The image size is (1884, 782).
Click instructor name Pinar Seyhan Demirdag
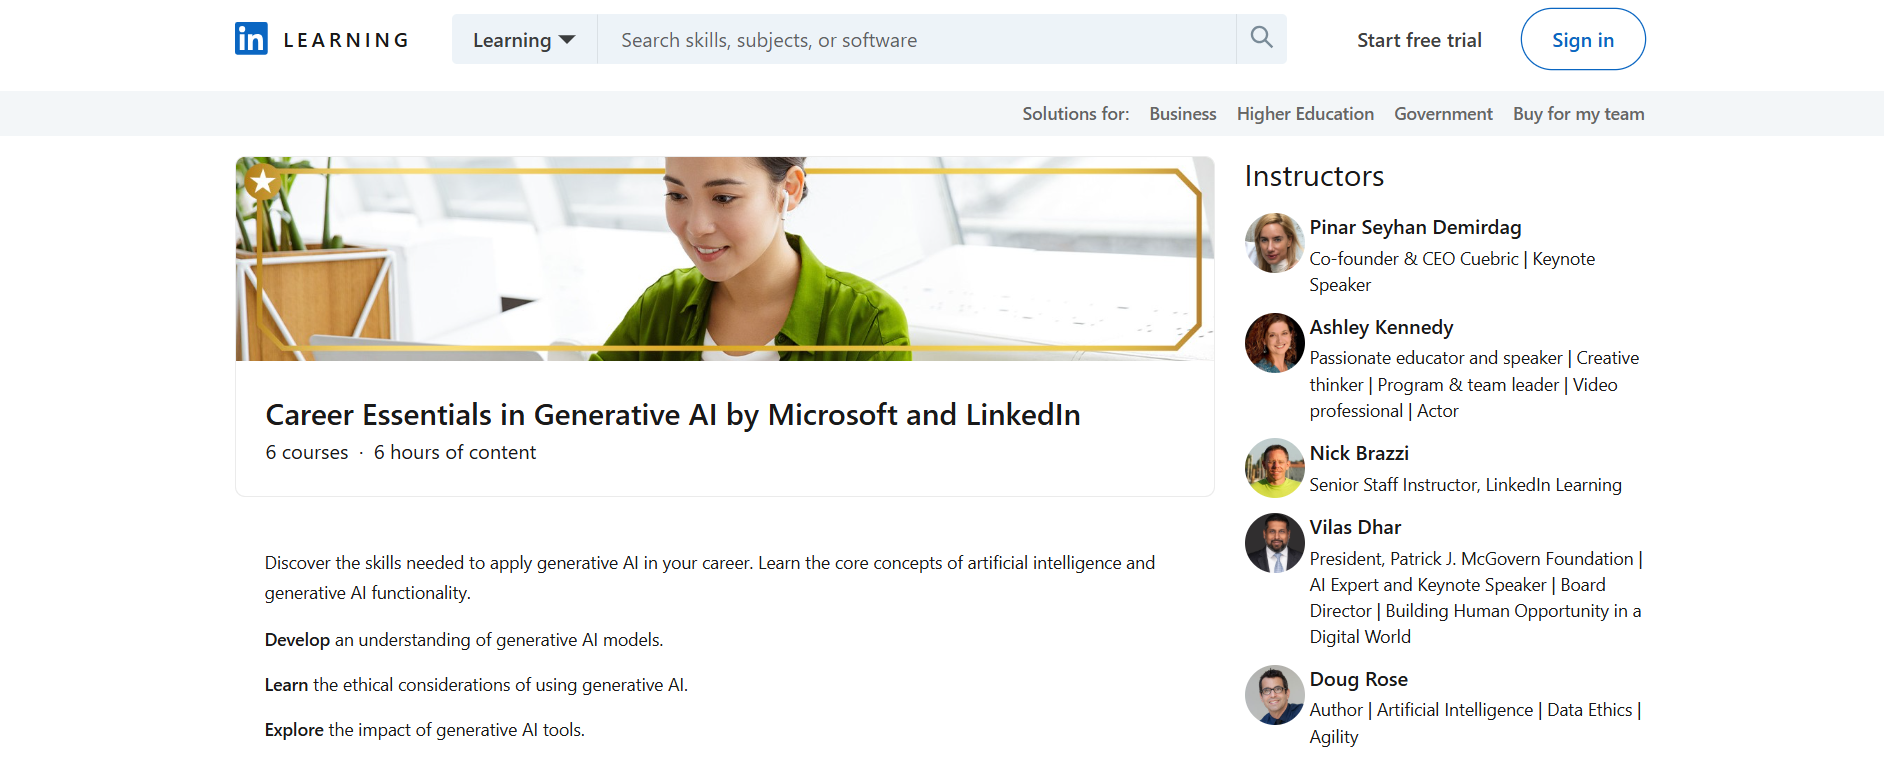pyautogui.click(x=1415, y=227)
